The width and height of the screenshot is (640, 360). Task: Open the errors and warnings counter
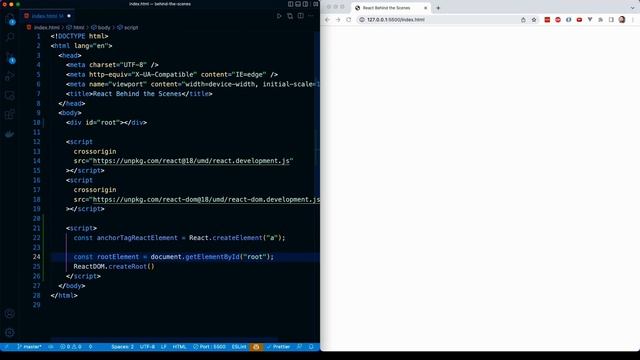(71, 347)
